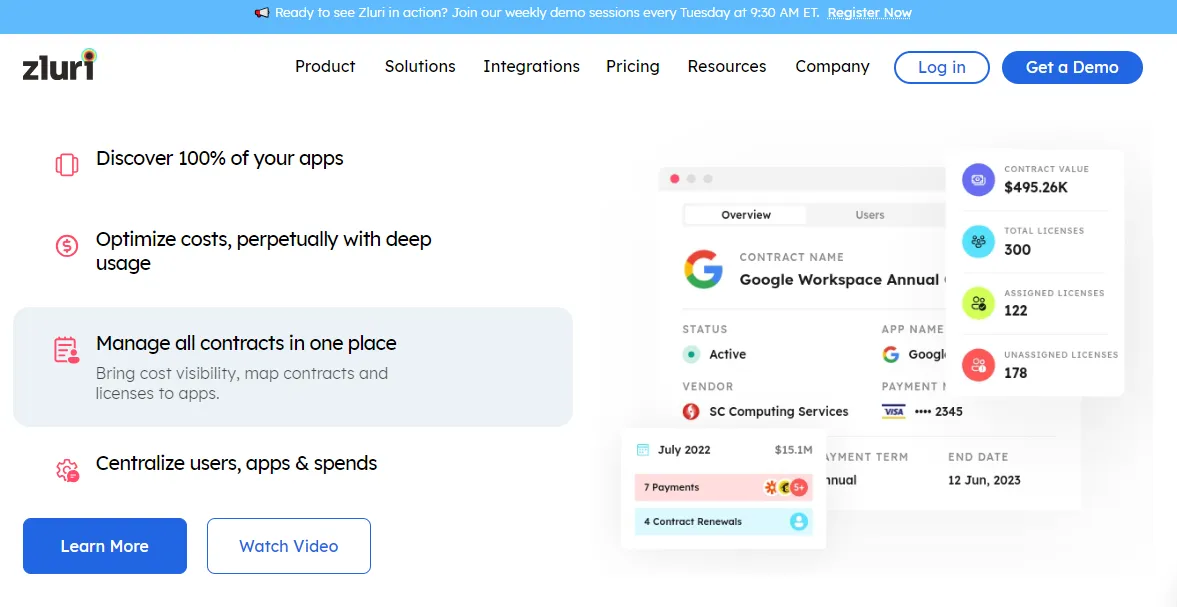Click the megaphone icon in the banner
Image resolution: width=1177 pixels, height=607 pixels.
click(x=261, y=13)
